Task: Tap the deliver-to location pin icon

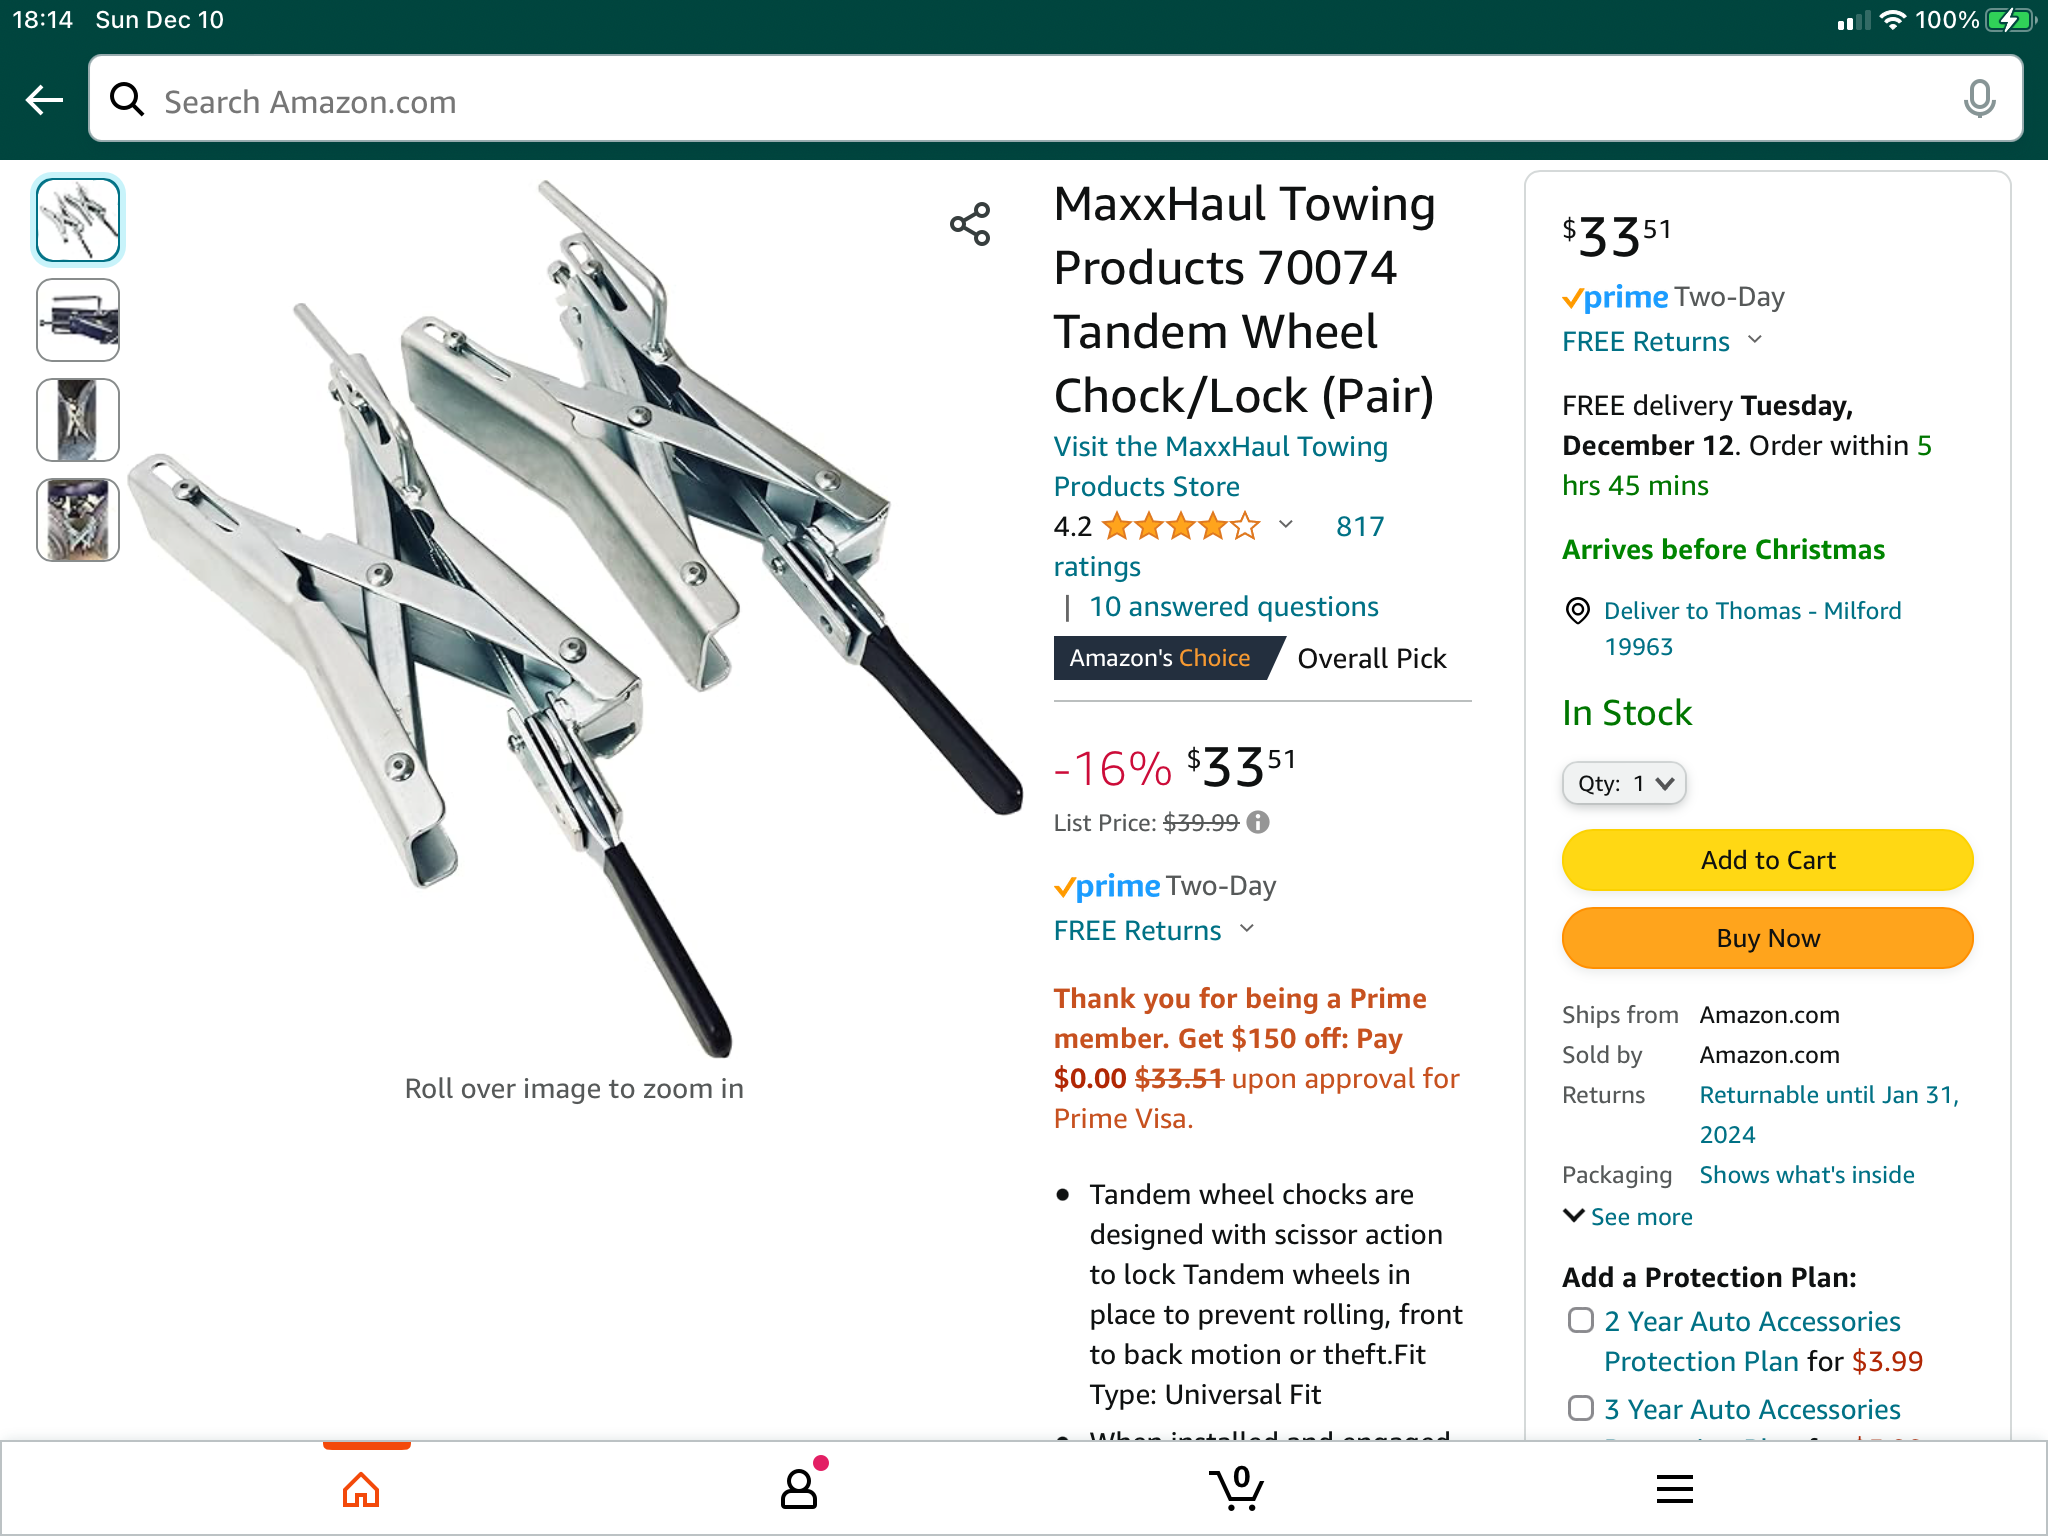Action: pos(1577,611)
